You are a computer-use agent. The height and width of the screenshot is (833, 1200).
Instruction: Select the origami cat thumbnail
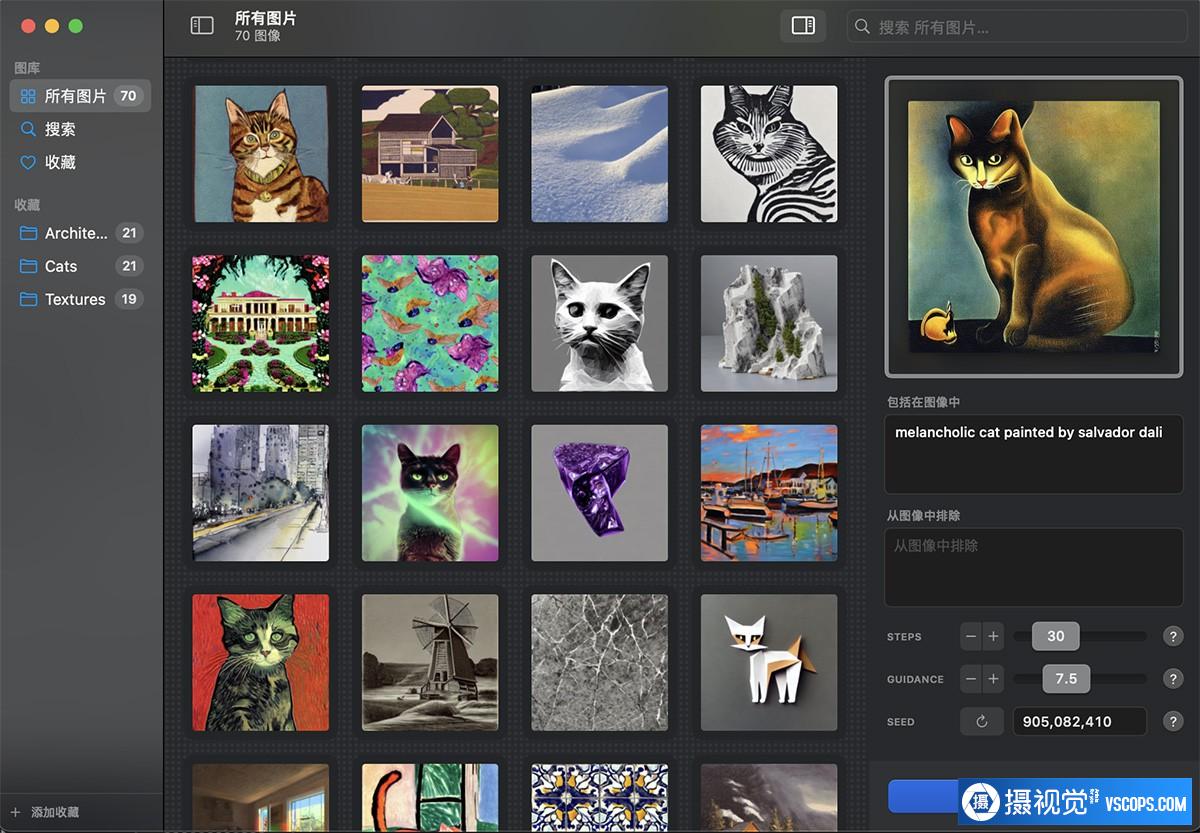tap(768, 662)
